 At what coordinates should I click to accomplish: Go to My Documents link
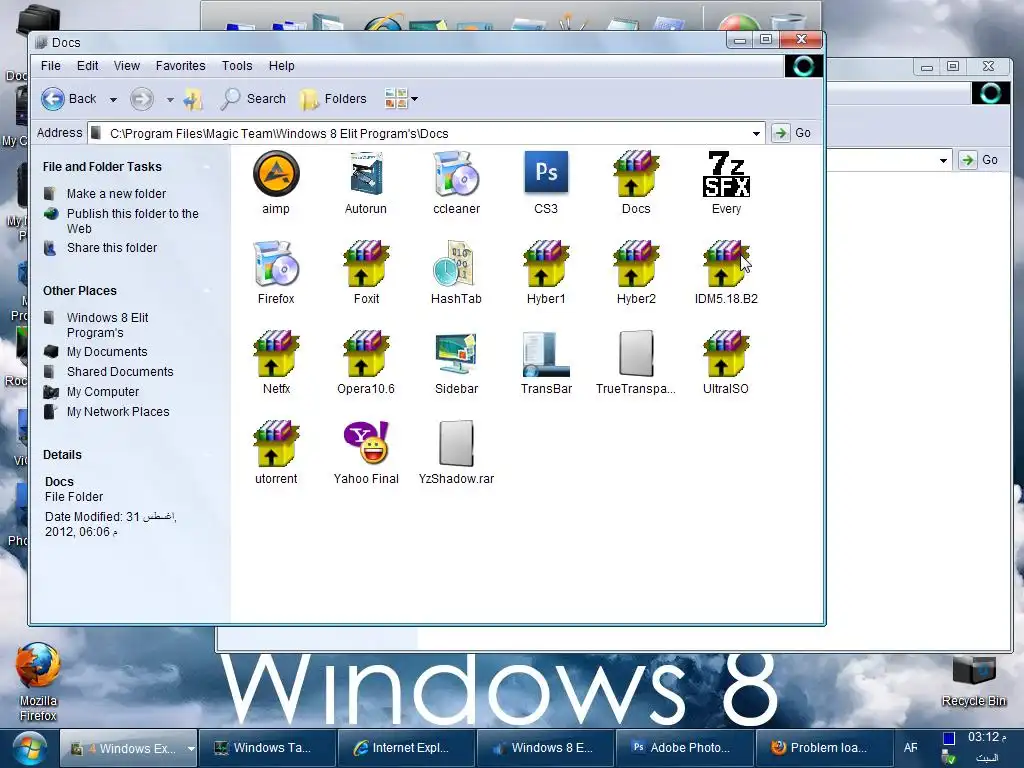click(107, 352)
